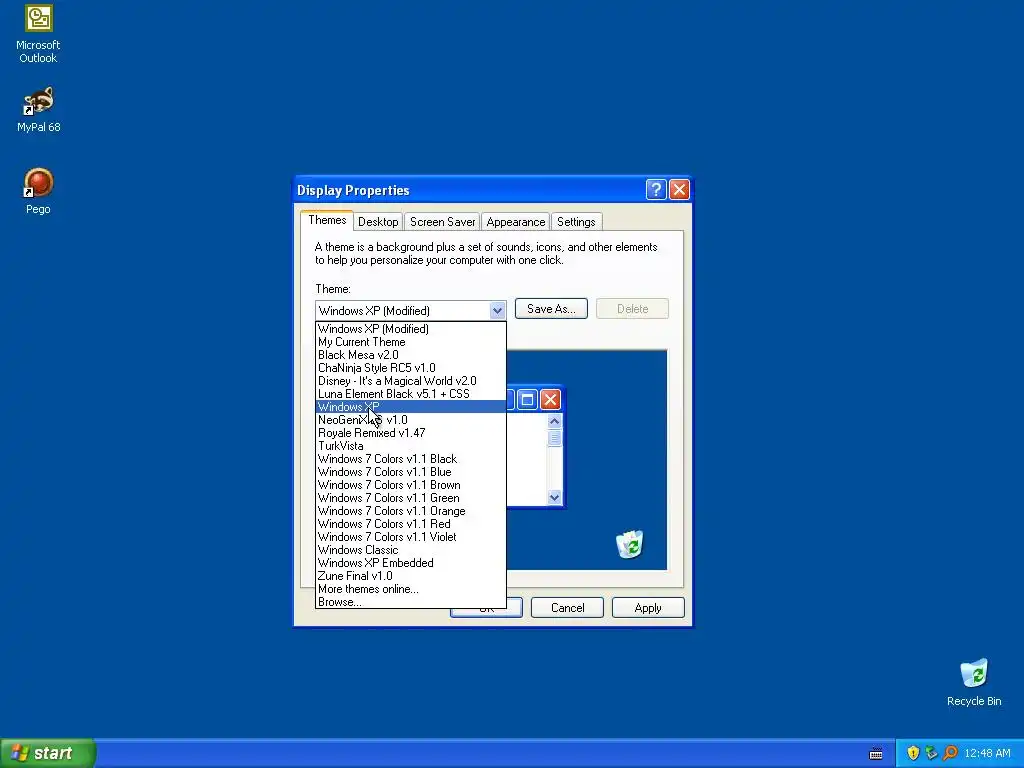The image size is (1024, 768).
Task: Pick Royale Remixed v1.47 theme
Action: 411,433
